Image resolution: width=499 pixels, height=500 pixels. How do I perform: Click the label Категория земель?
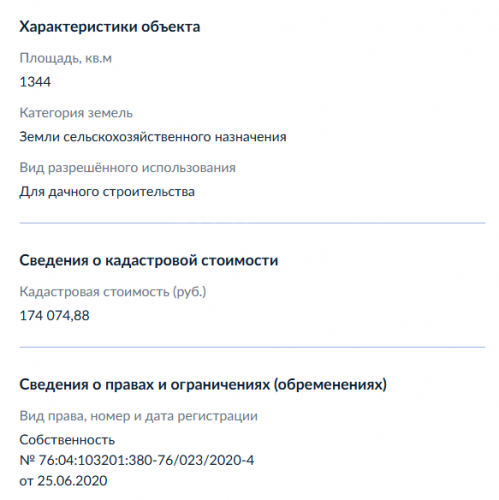click(x=76, y=113)
